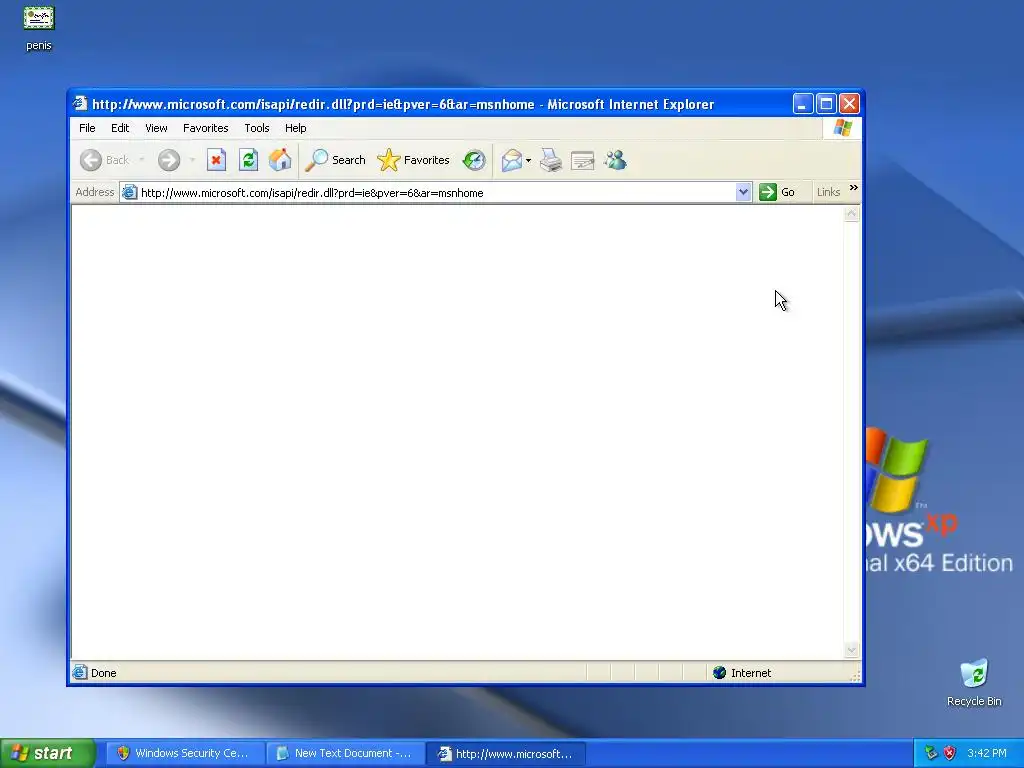
Task: Click the scrollbar down arrow
Action: [x=852, y=650]
